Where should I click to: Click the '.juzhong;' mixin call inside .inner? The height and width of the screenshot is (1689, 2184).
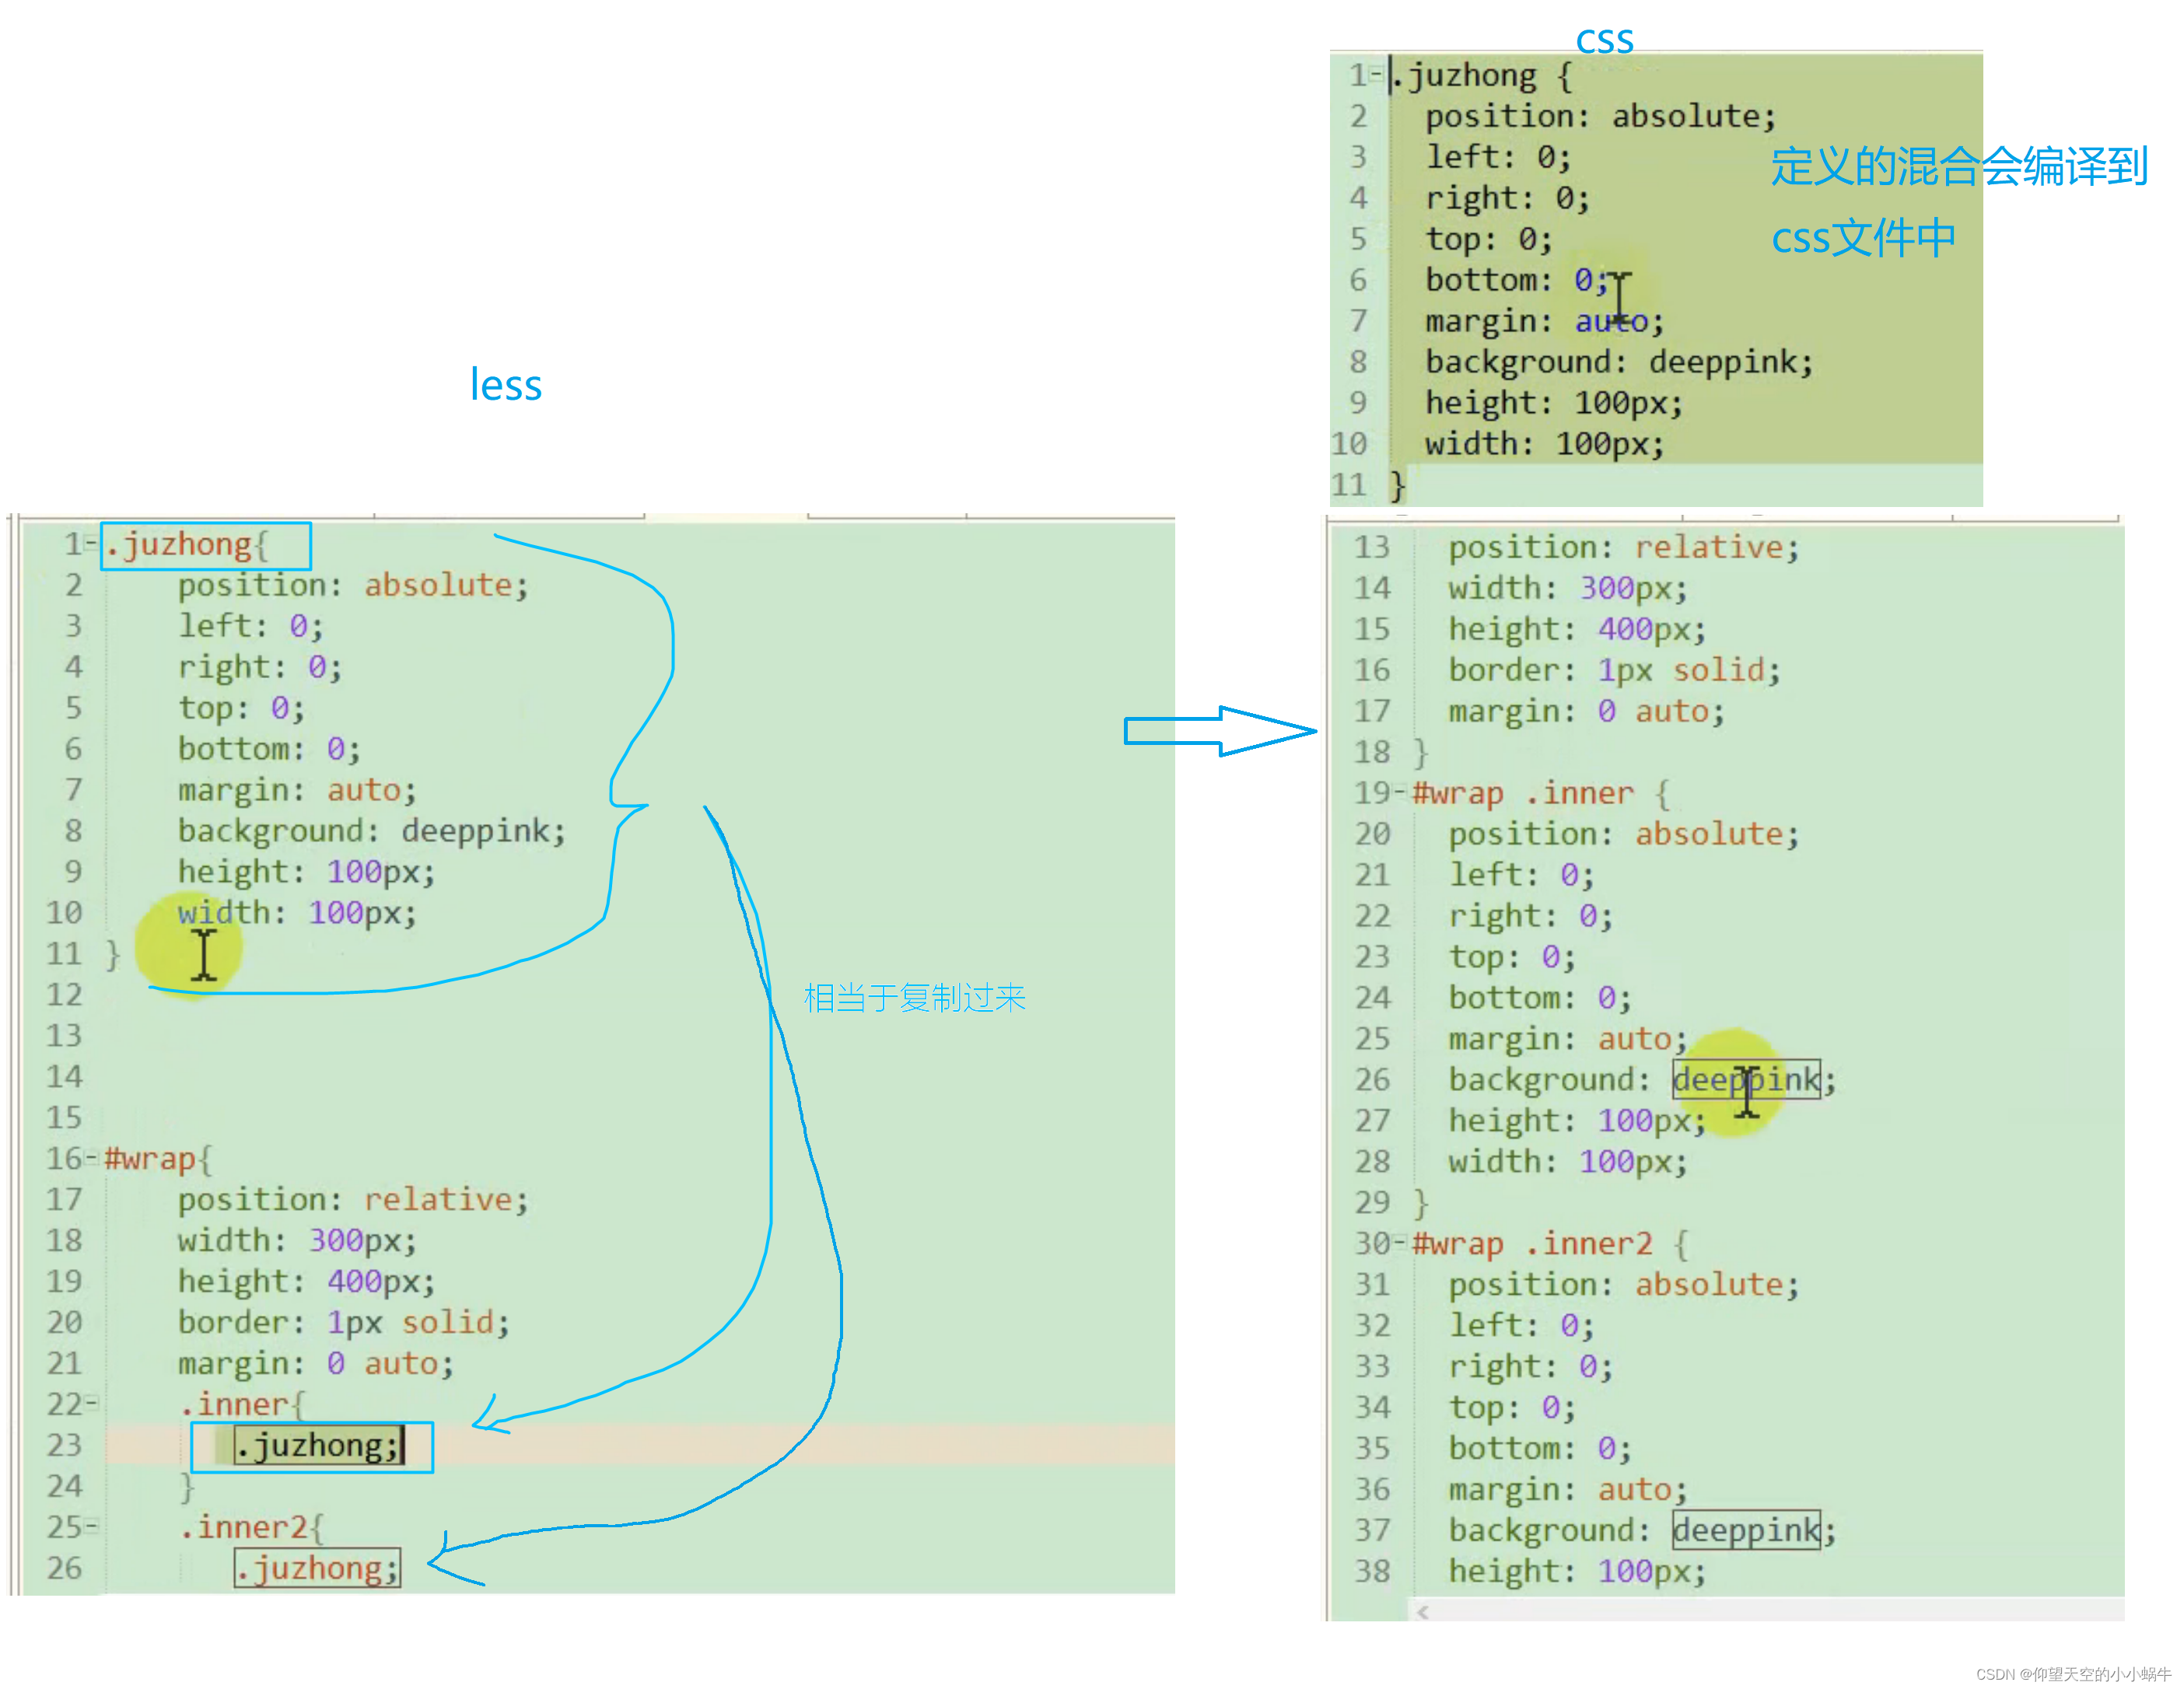tap(317, 1445)
